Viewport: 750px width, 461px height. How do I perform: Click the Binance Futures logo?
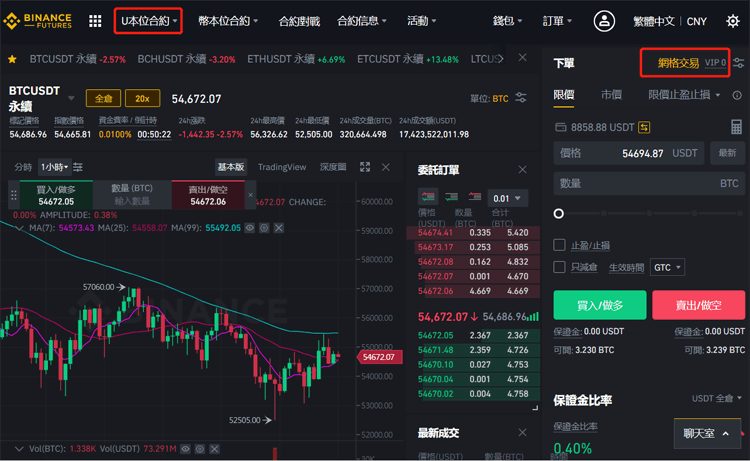tap(37, 21)
